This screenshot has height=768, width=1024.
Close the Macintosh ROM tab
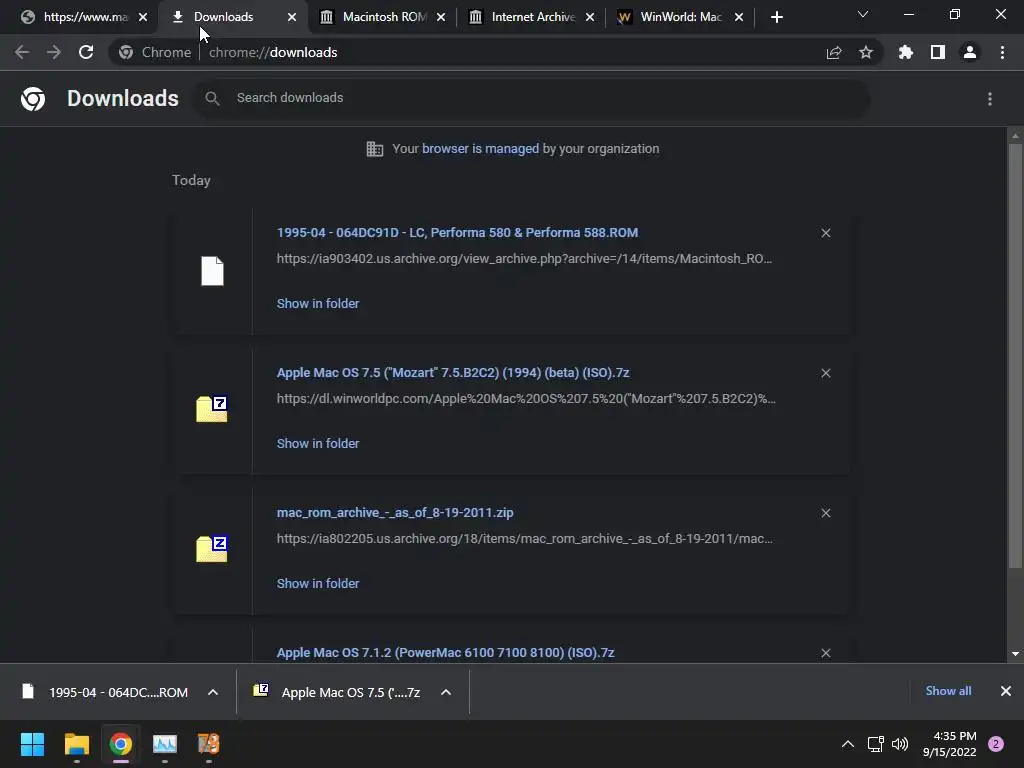pyautogui.click(x=441, y=17)
